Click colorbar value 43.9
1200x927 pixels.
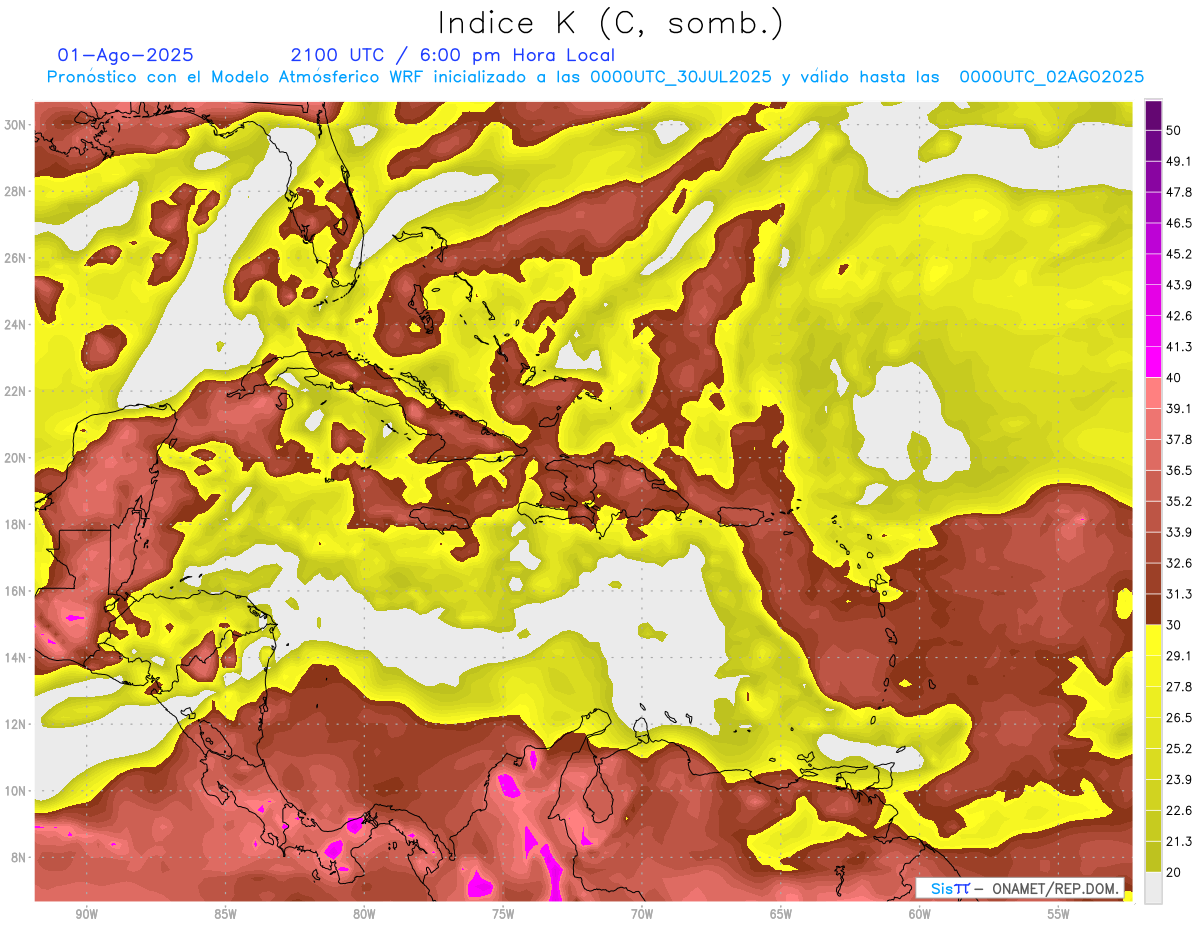coord(1179,285)
